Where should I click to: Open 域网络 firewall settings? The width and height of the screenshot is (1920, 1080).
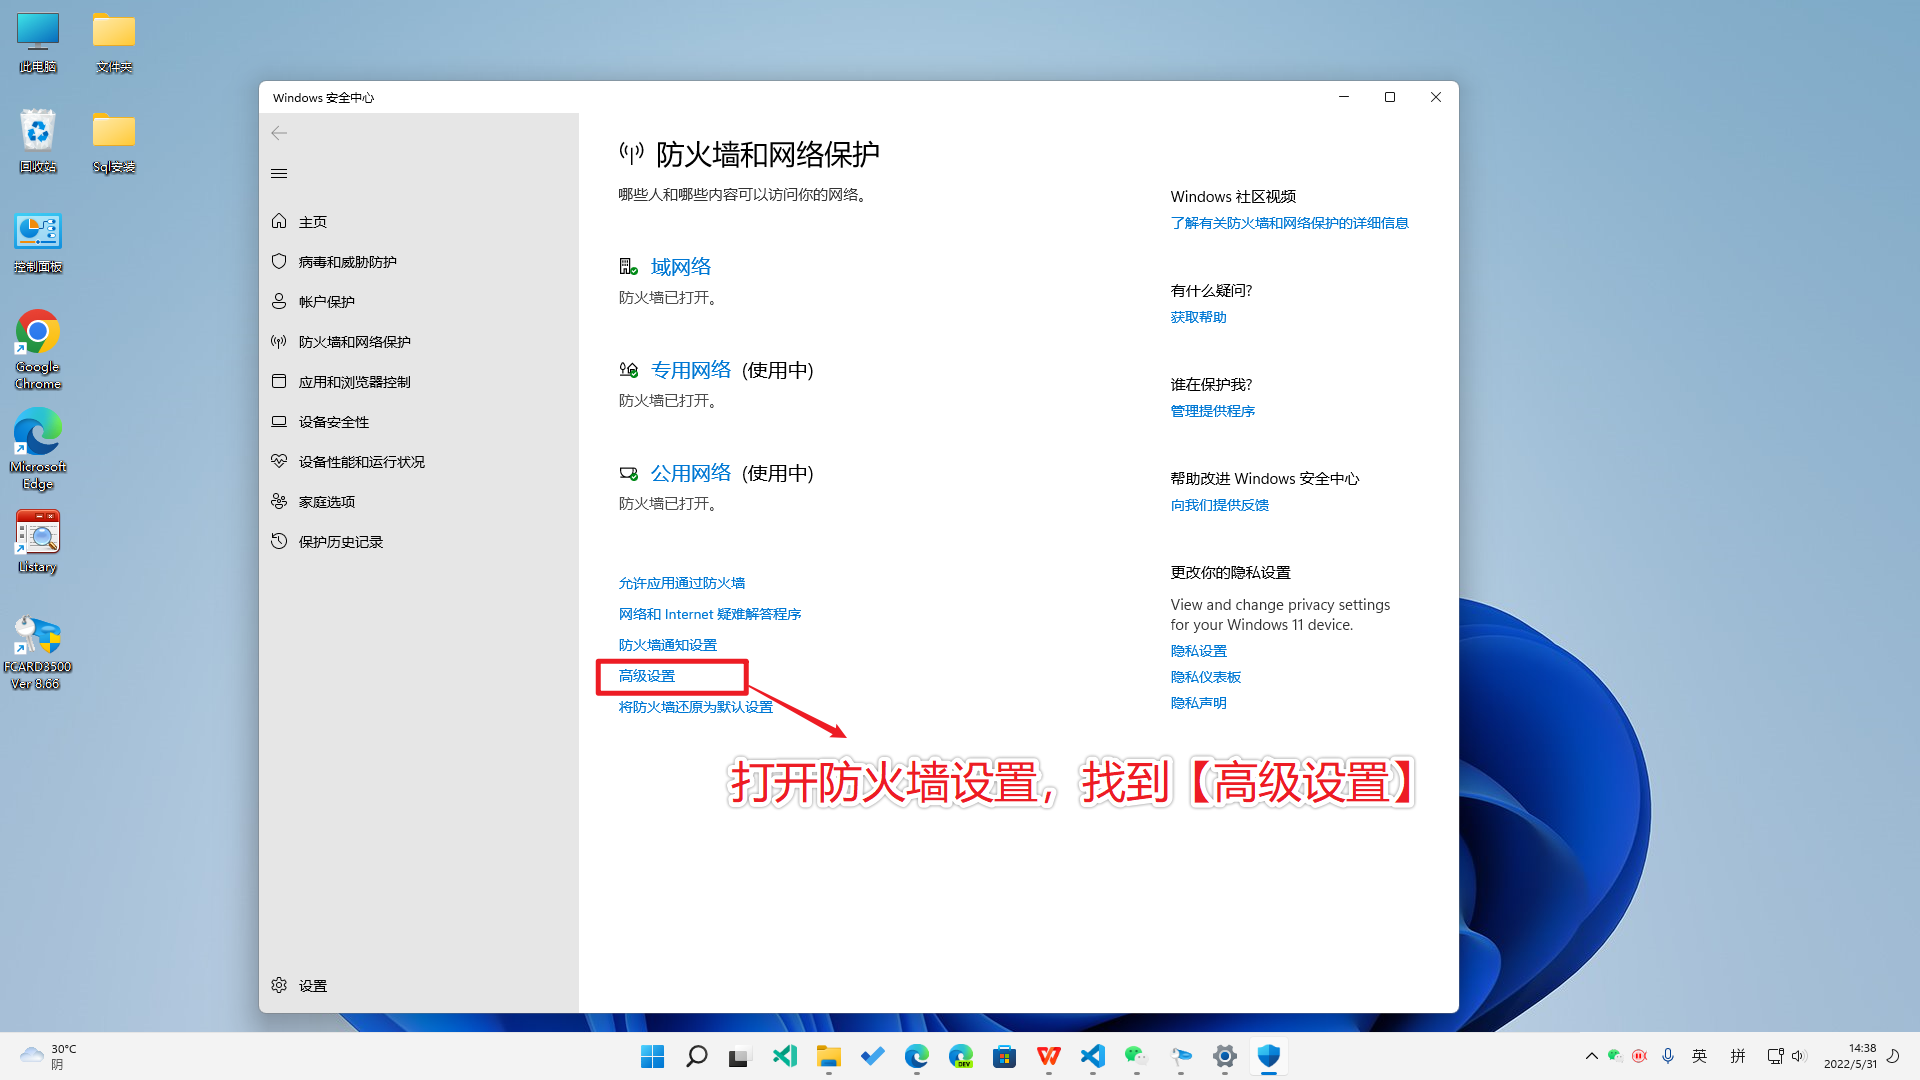681,266
